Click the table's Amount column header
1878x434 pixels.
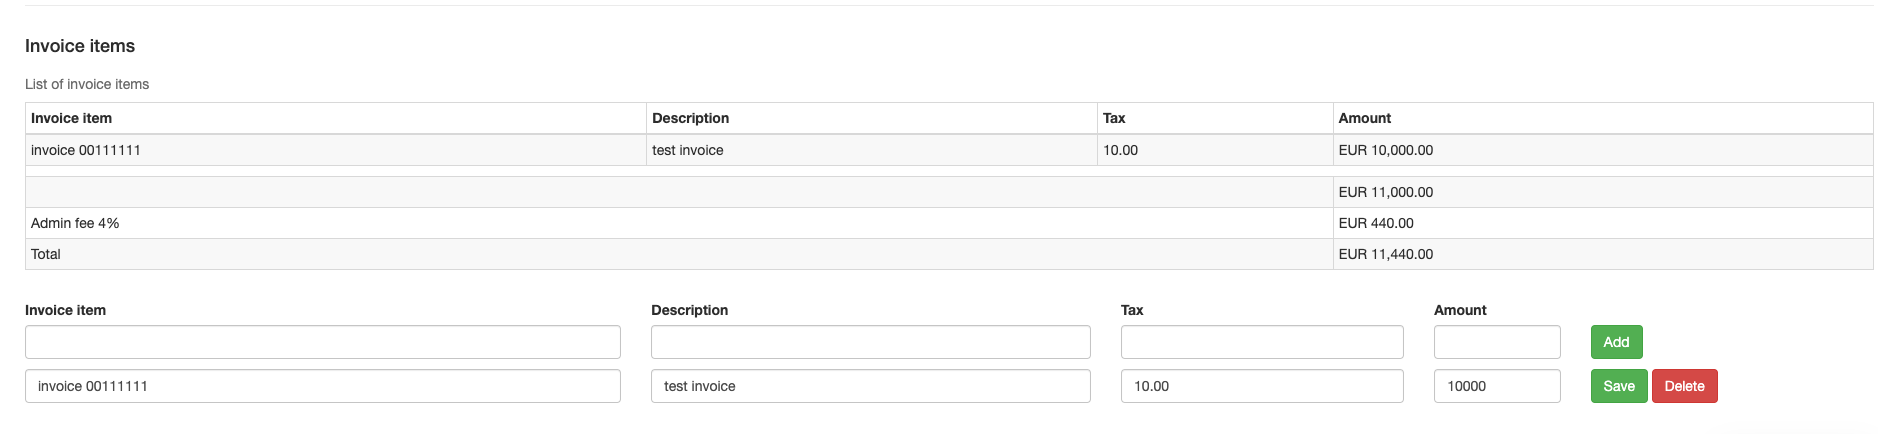click(x=1365, y=118)
